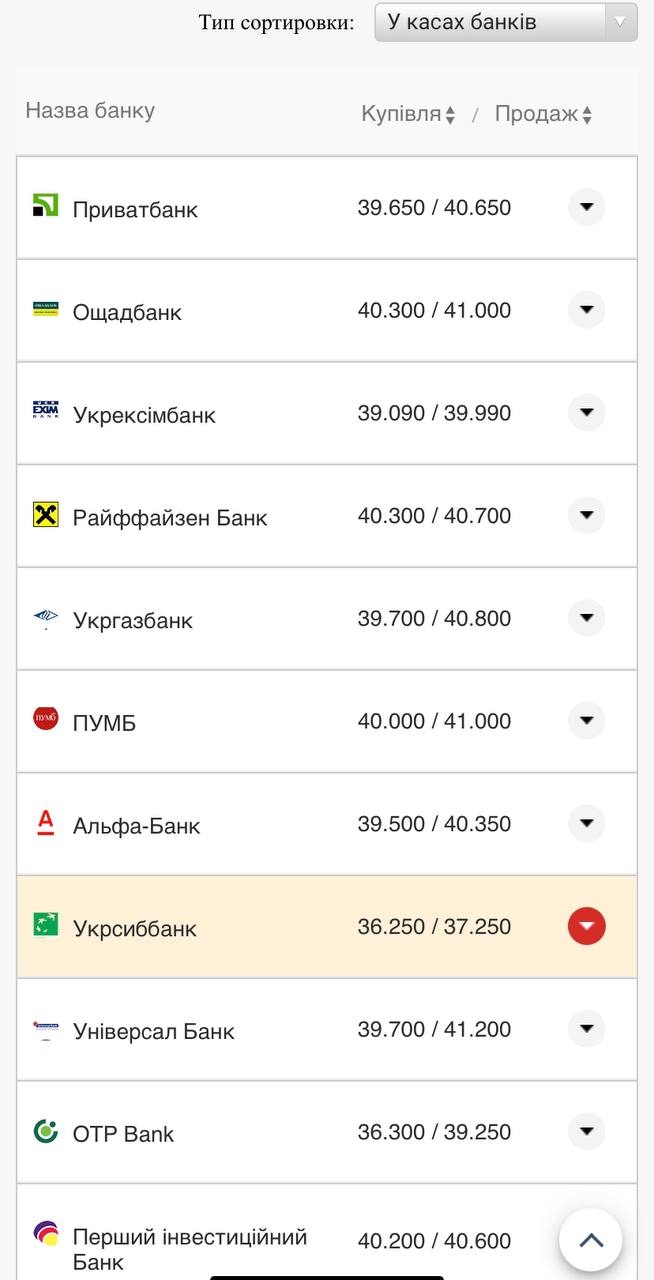Click the Укрсиббанк green logo icon

coord(46,925)
